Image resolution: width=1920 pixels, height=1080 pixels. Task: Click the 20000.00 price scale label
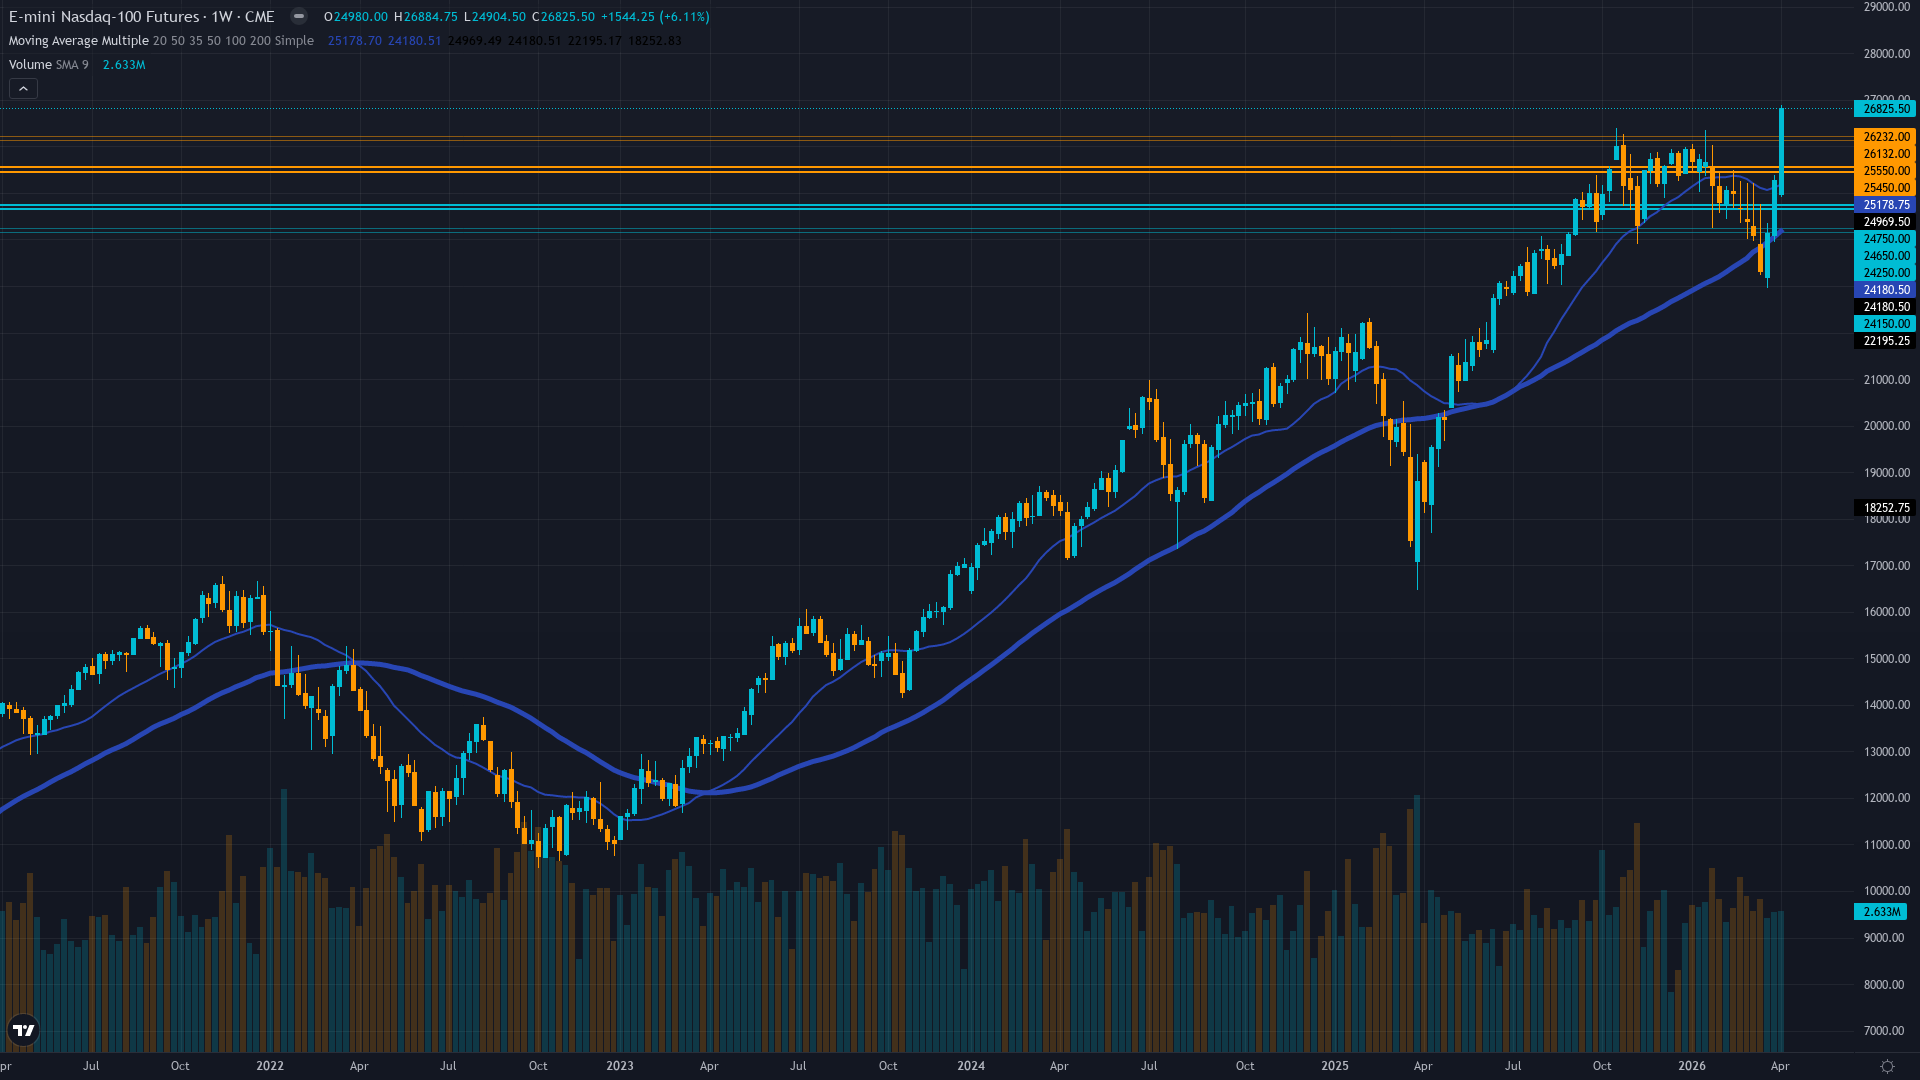point(1886,426)
